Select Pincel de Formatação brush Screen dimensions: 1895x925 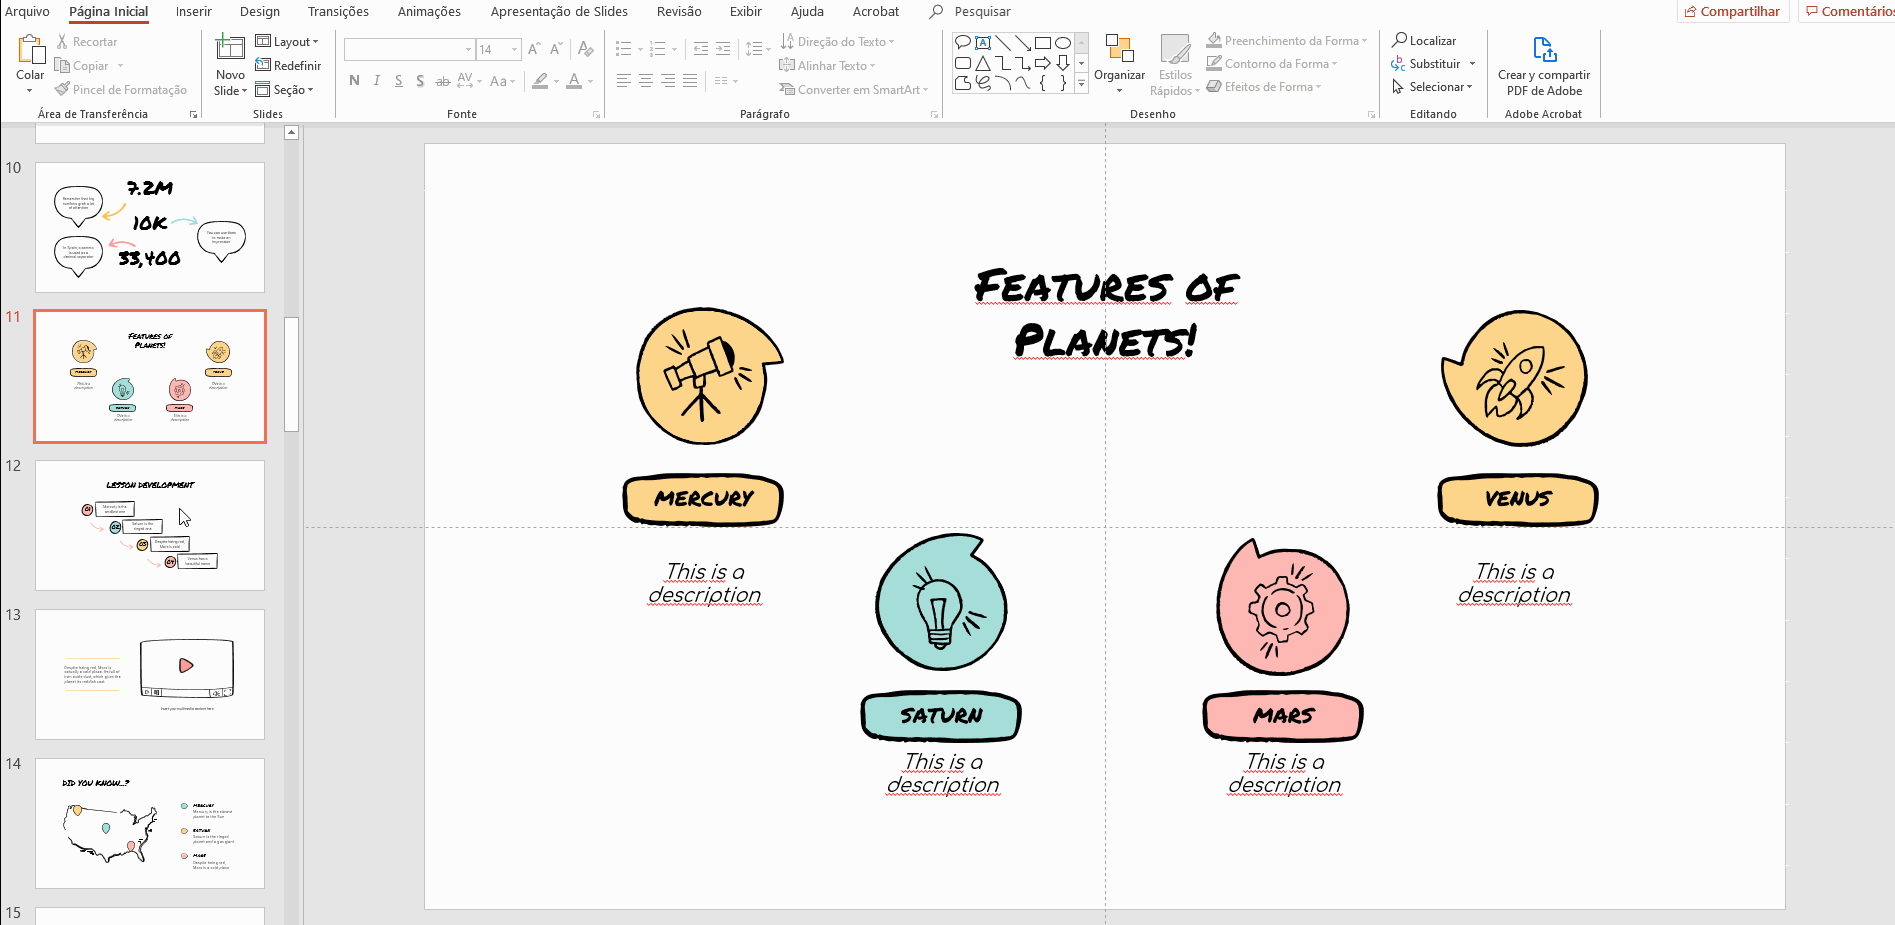click(121, 90)
